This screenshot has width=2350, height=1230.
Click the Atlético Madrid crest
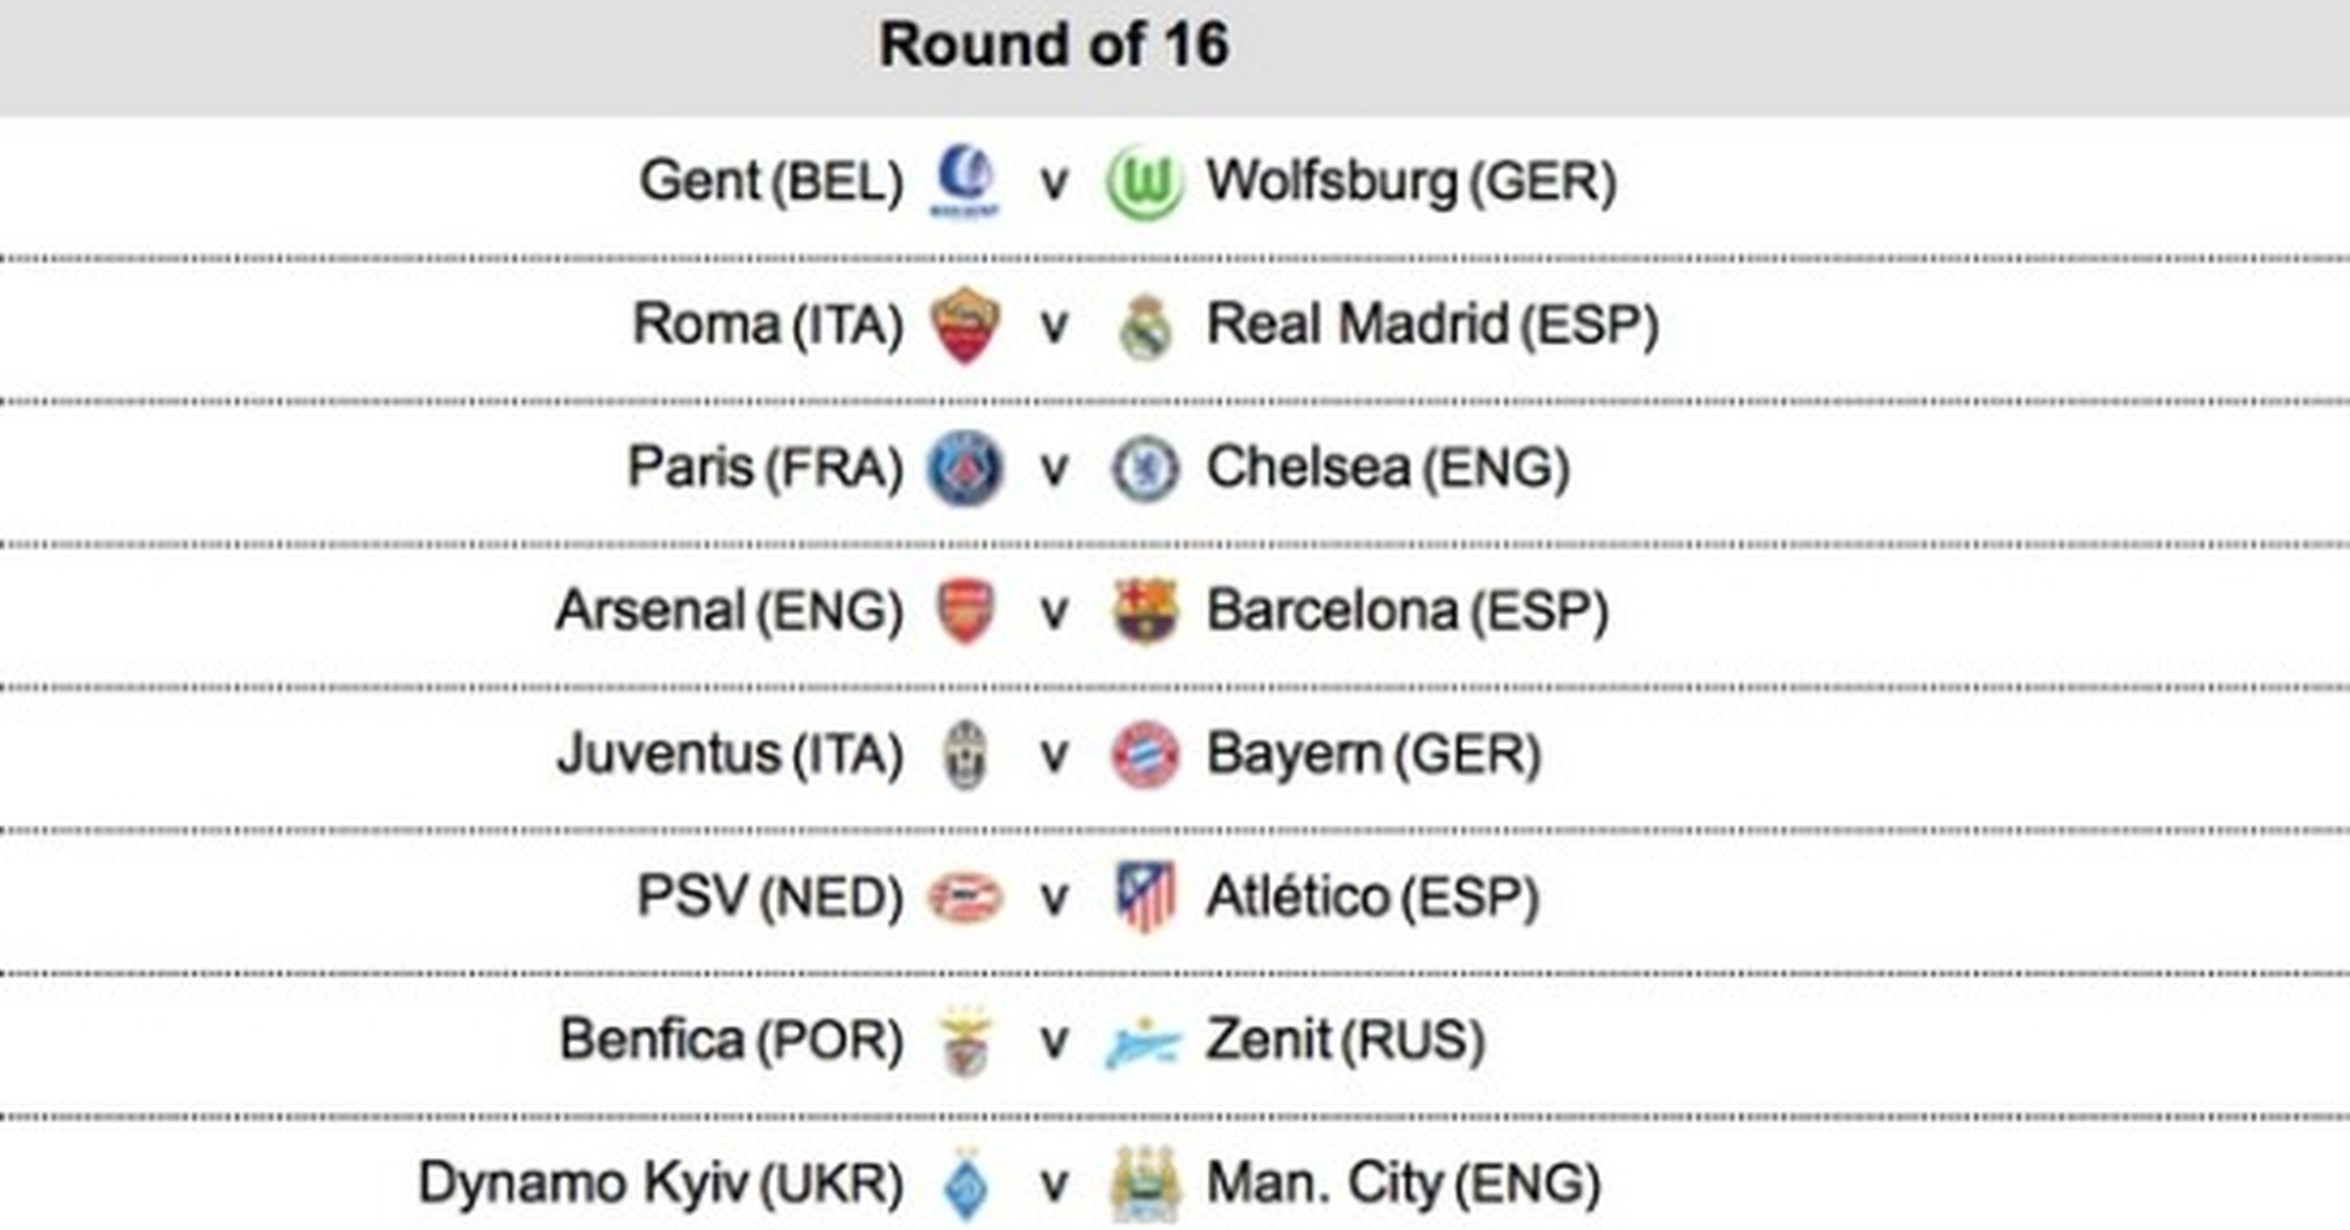[x=1145, y=897]
